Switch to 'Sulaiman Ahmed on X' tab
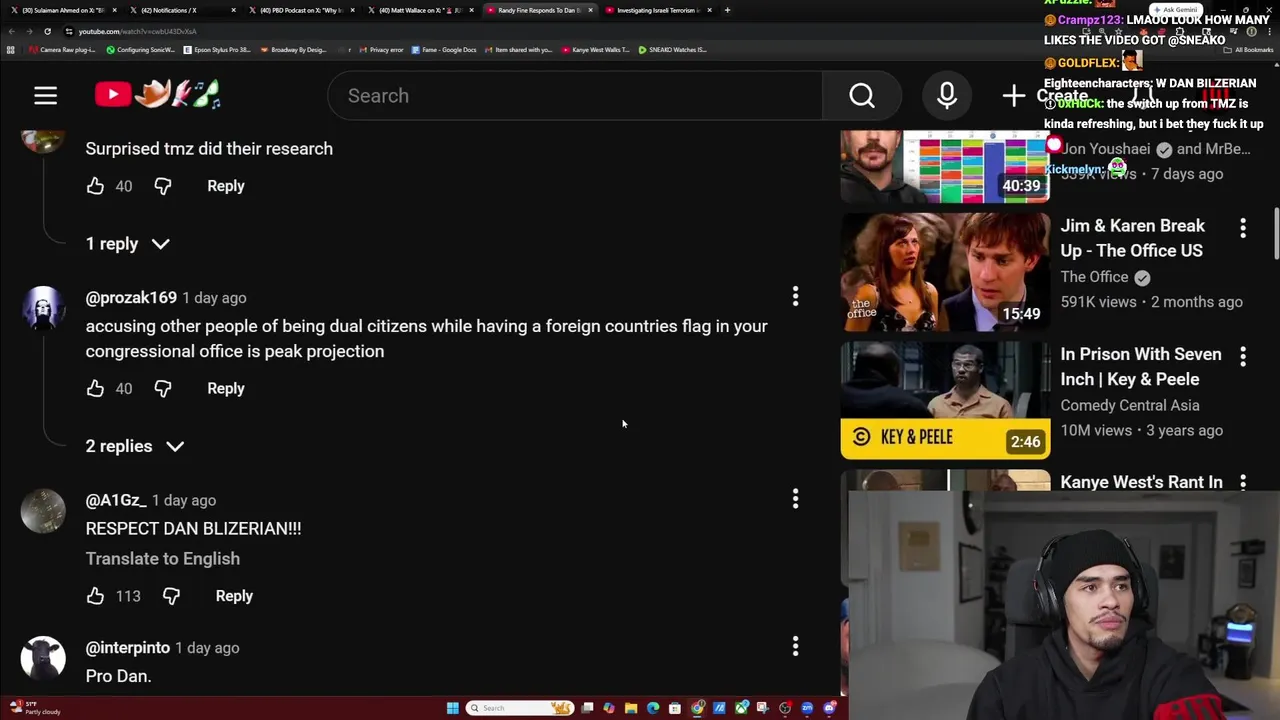 [63, 10]
